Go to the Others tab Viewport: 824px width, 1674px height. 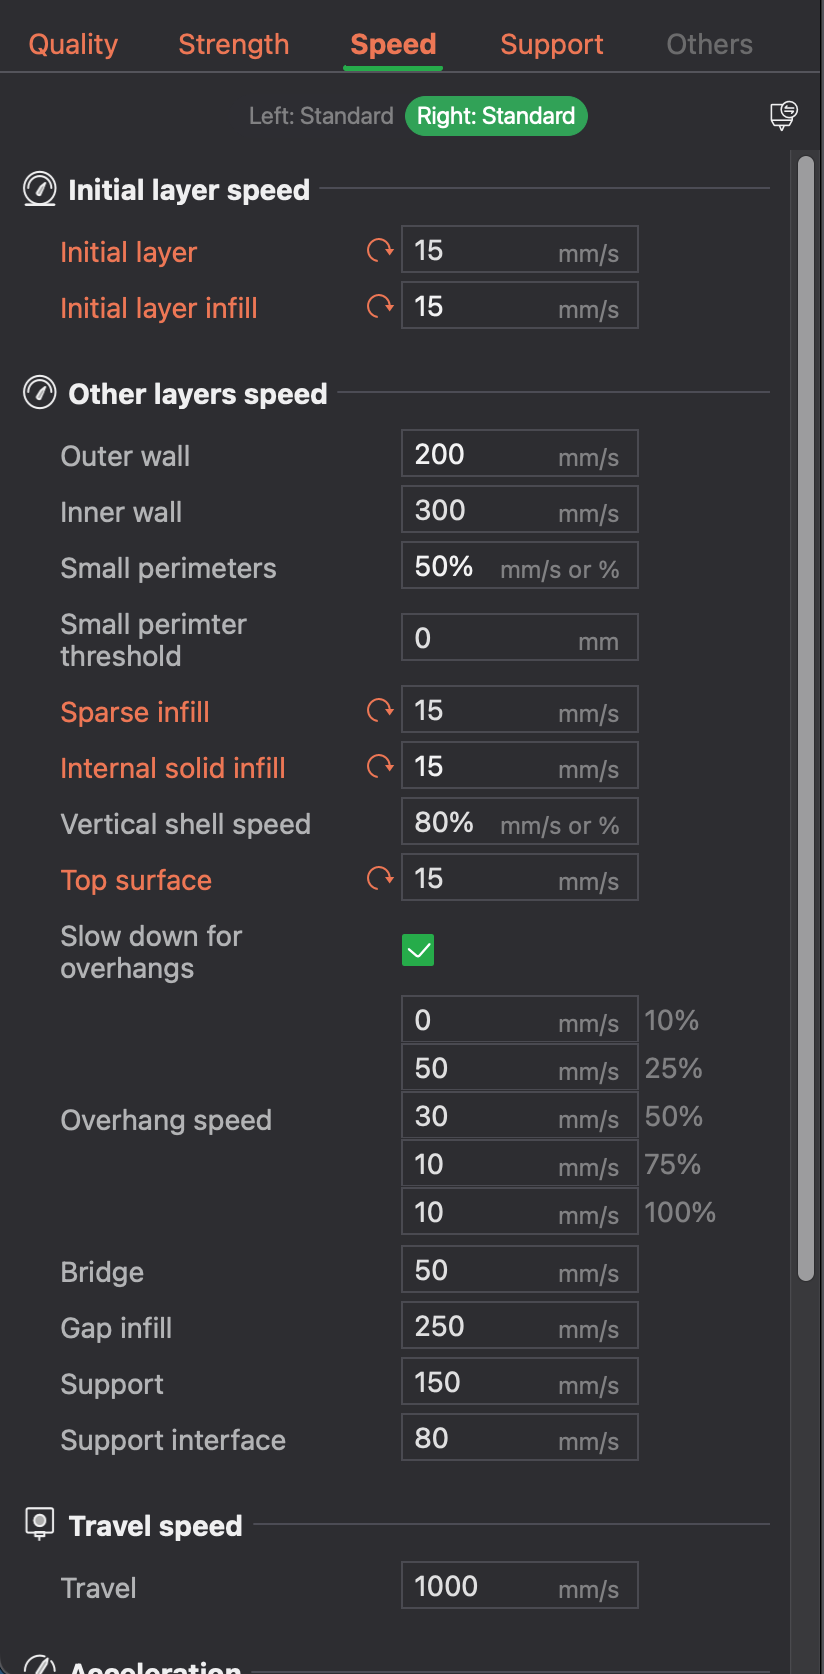(710, 44)
